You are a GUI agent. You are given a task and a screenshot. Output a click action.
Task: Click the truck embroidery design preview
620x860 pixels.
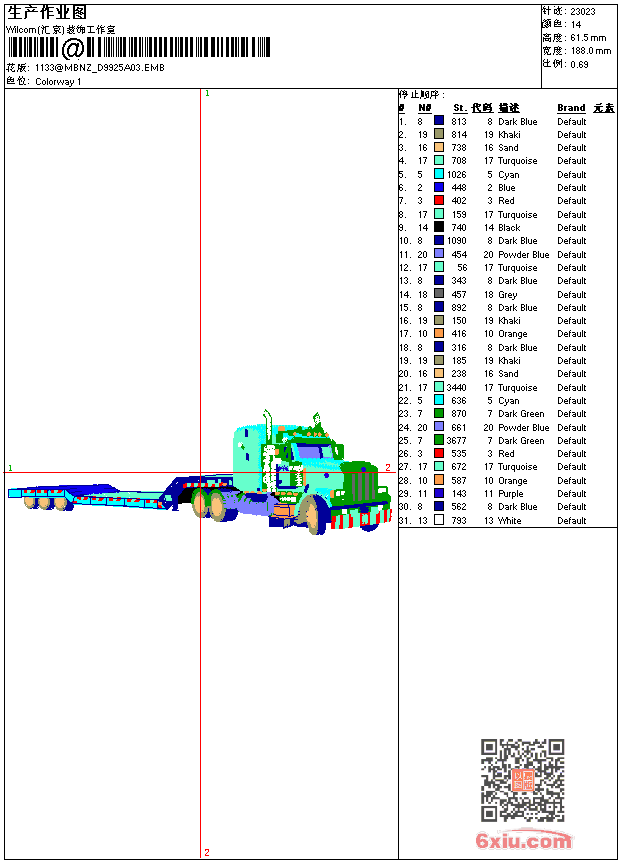tap(200, 473)
